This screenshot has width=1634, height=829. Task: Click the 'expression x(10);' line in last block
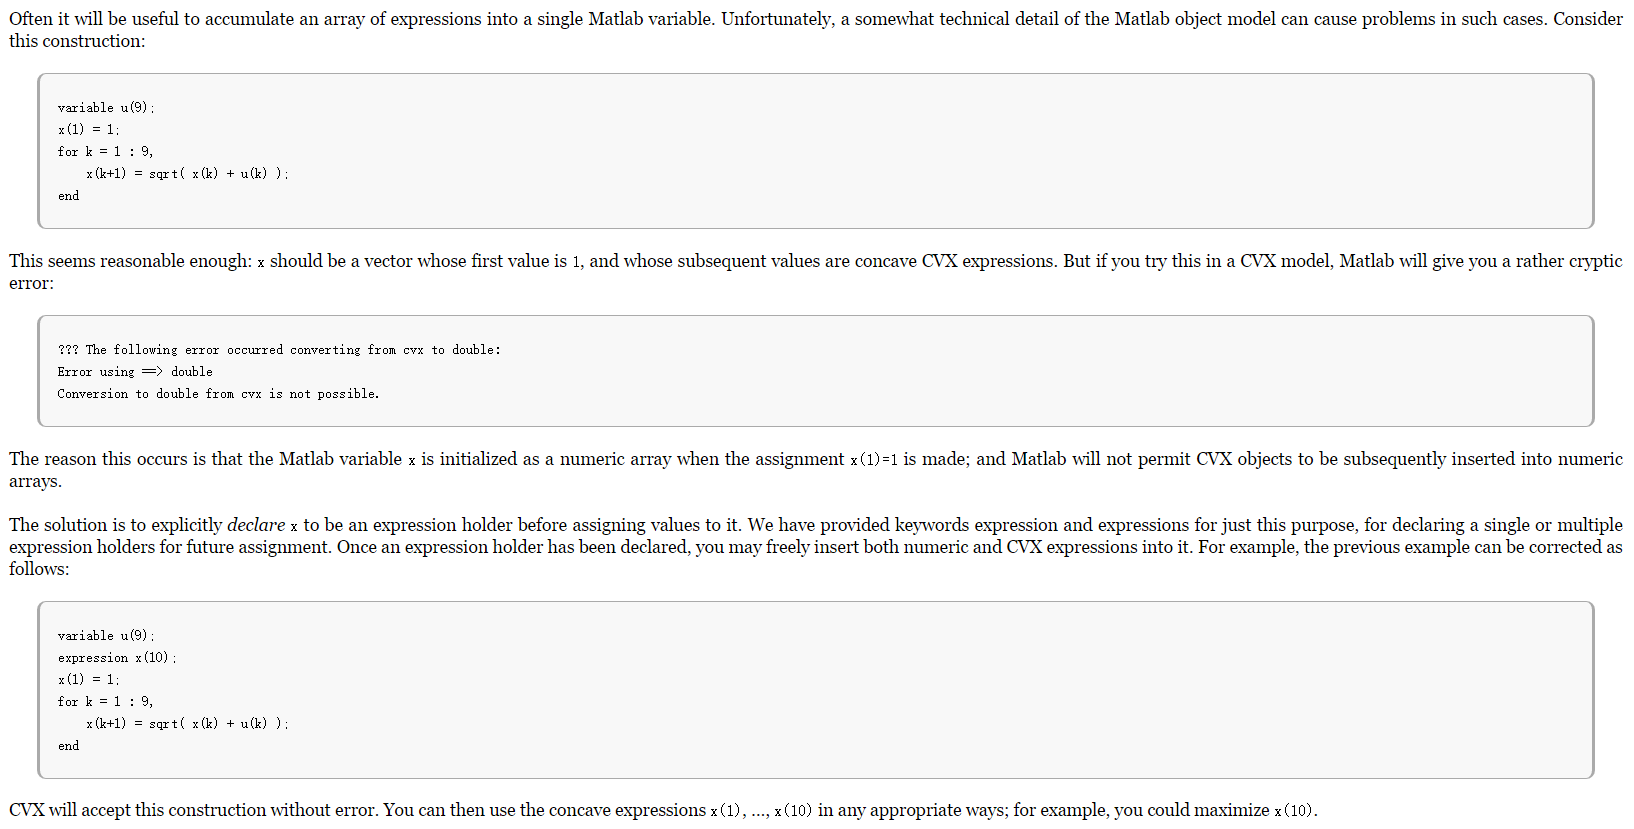click(117, 657)
